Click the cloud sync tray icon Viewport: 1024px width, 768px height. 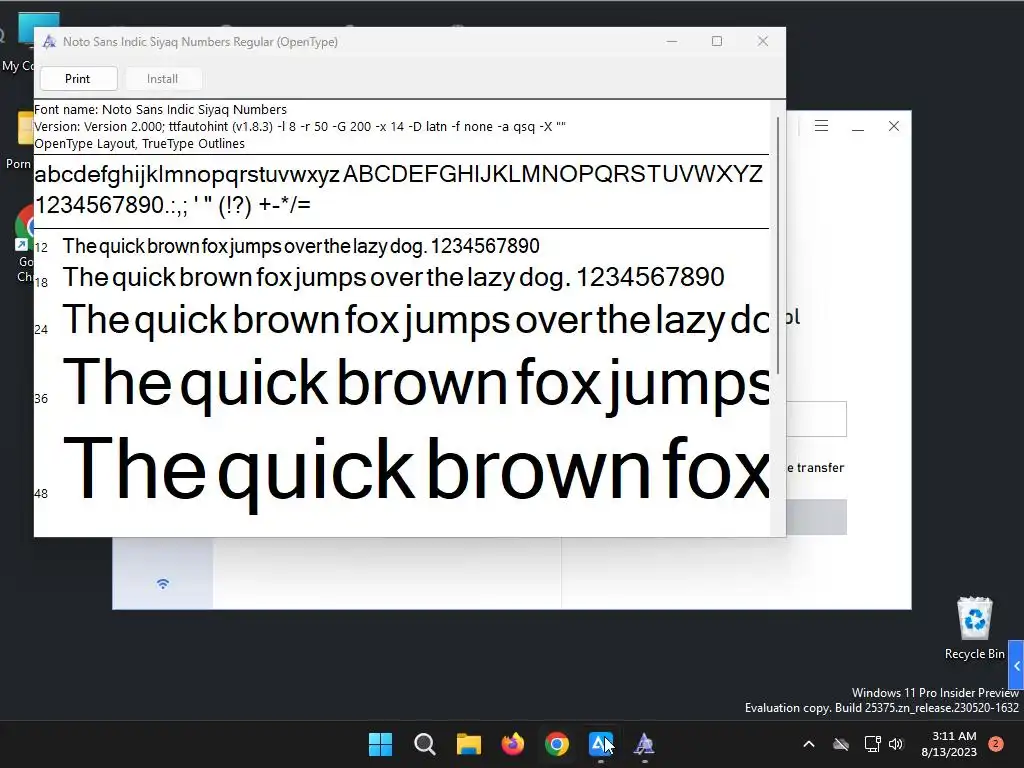pyautogui.click(x=841, y=744)
